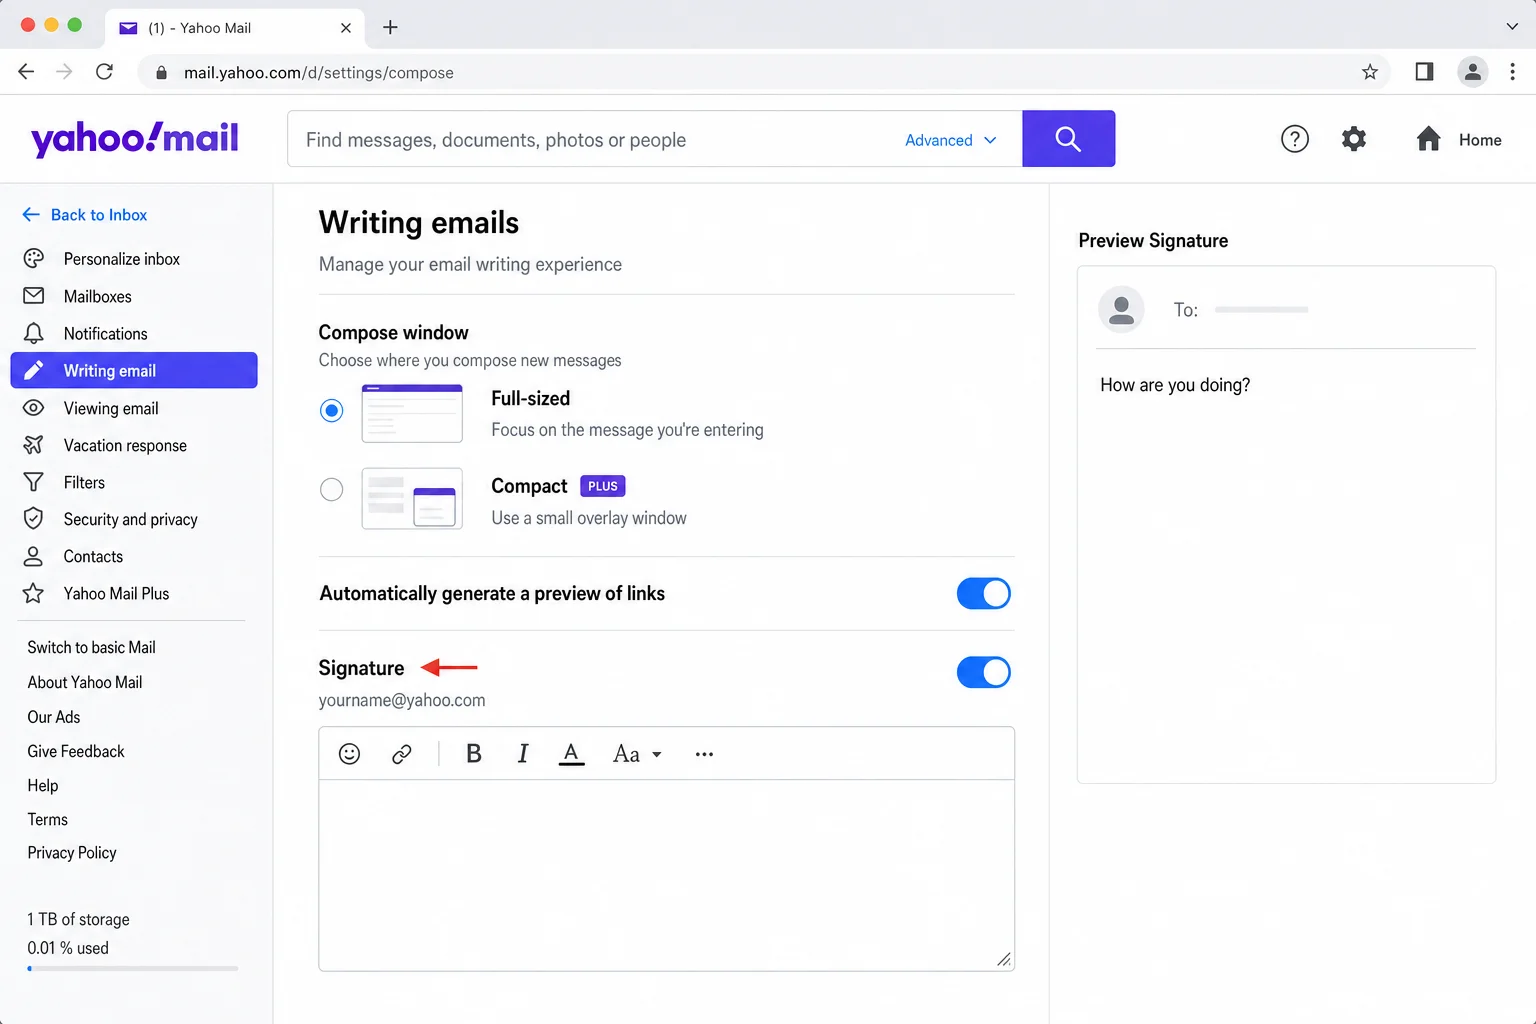Open the Privacy Policy link
The image size is (1536, 1024).
[72, 853]
